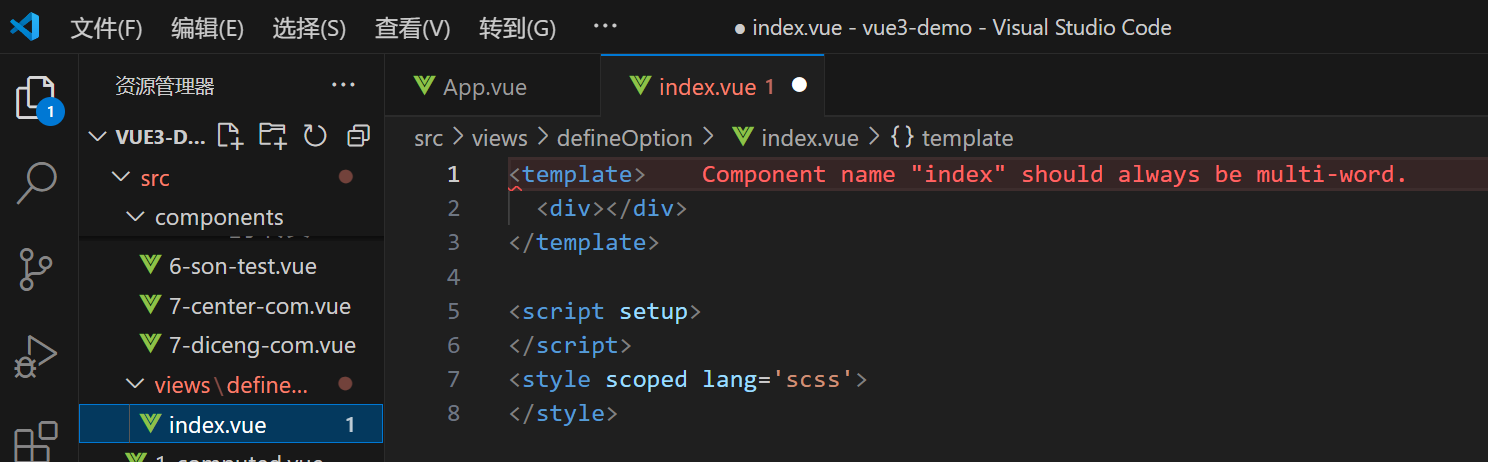This screenshot has height=462, width=1488.
Task: Open the 文件(F) menu
Action: coord(106,28)
